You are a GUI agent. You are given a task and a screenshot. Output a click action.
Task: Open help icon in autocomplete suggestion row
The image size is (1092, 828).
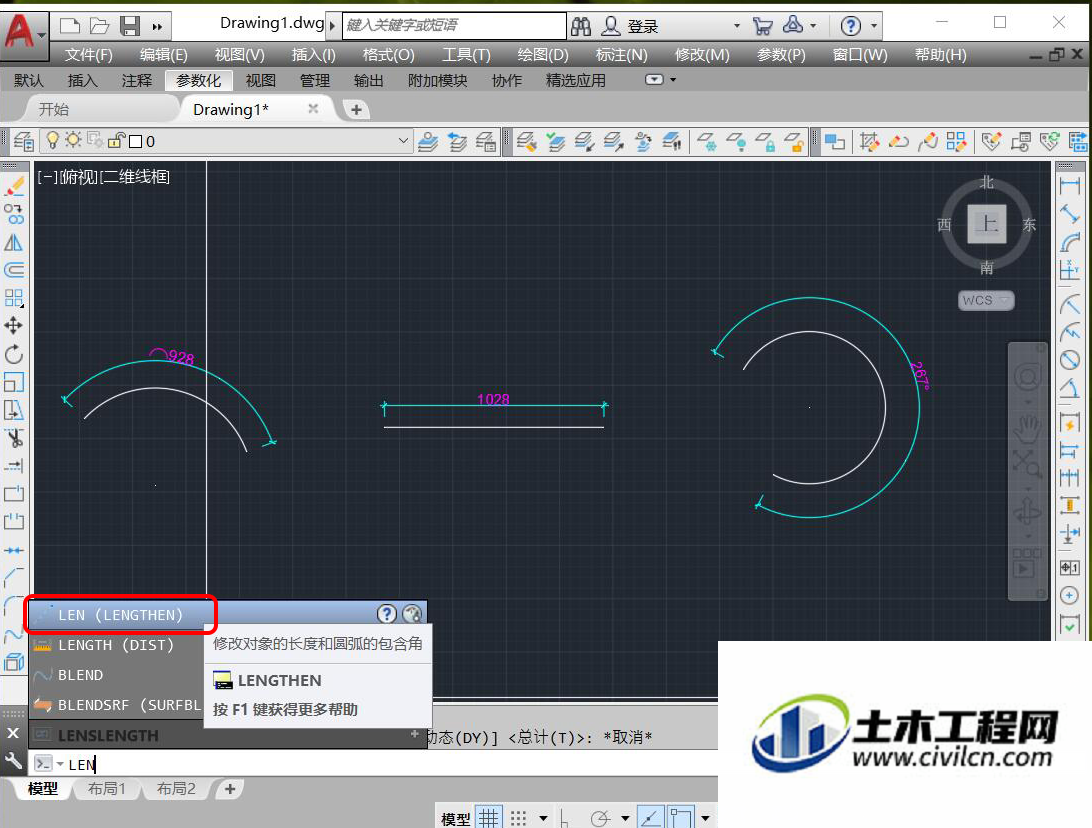pyautogui.click(x=387, y=614)
